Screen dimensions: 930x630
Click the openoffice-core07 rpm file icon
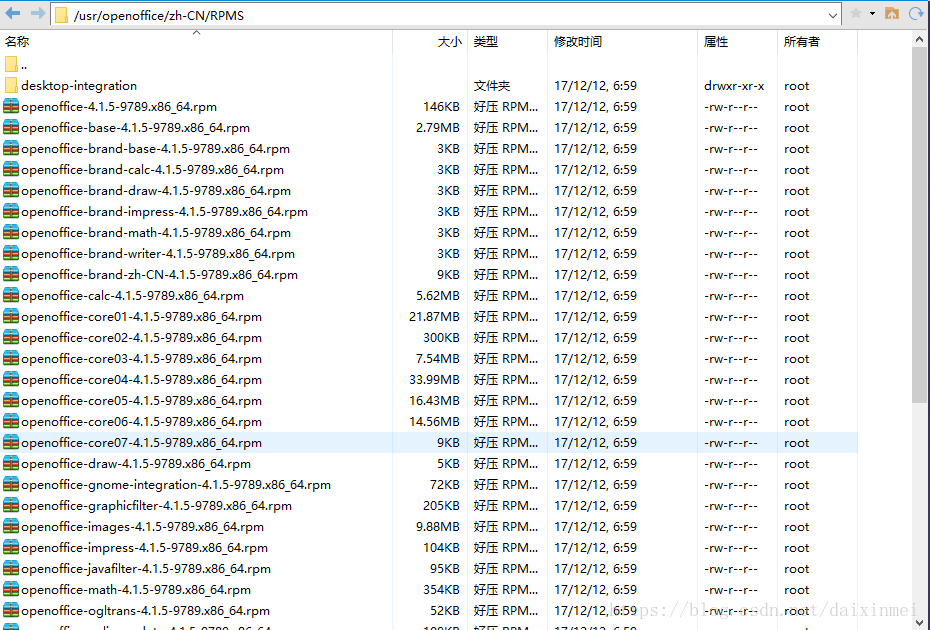[11, 442]
